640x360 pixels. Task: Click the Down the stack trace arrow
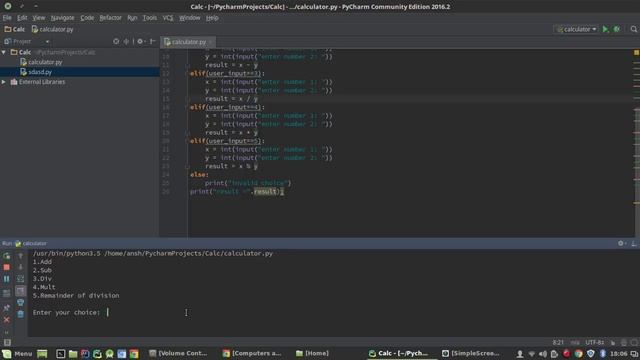(x=20, y=267)
